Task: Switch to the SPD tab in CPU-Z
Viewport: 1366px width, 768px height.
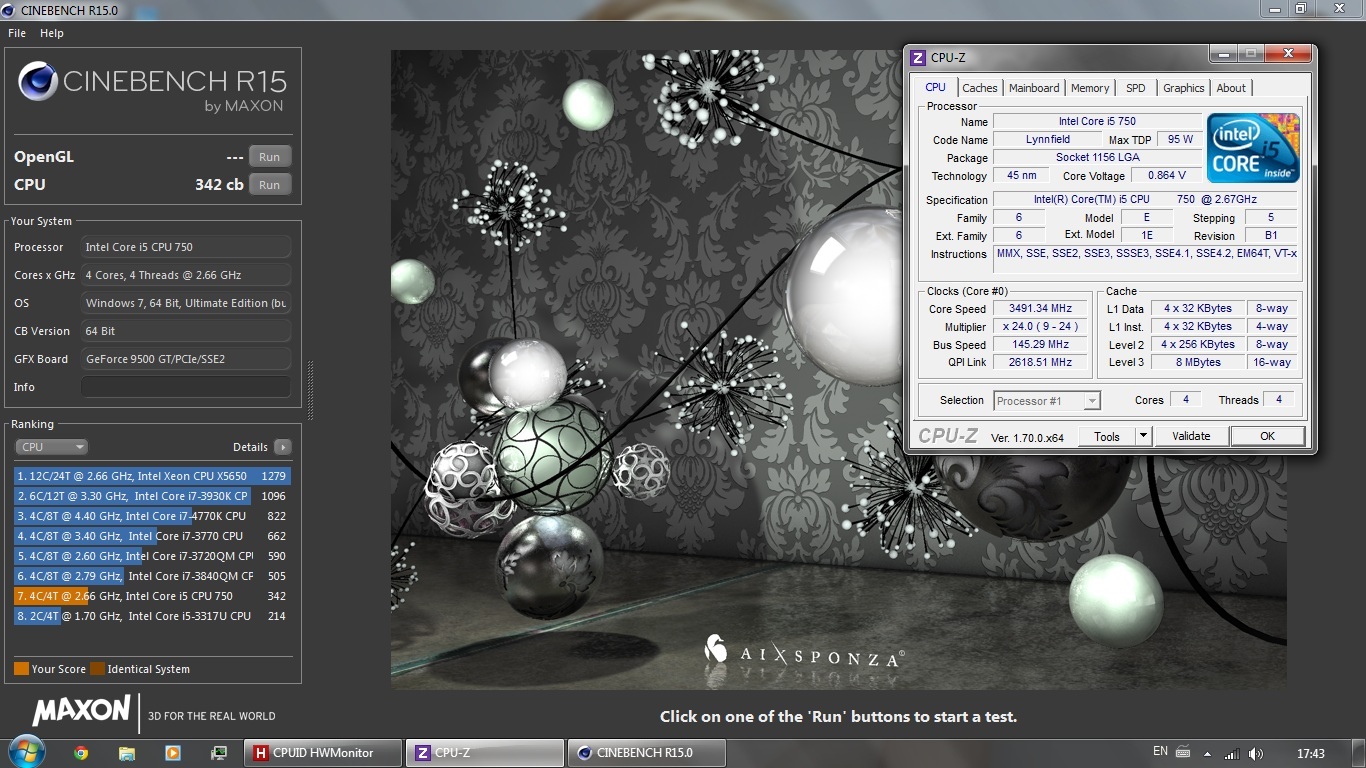Action: [x=1136, y=88]
